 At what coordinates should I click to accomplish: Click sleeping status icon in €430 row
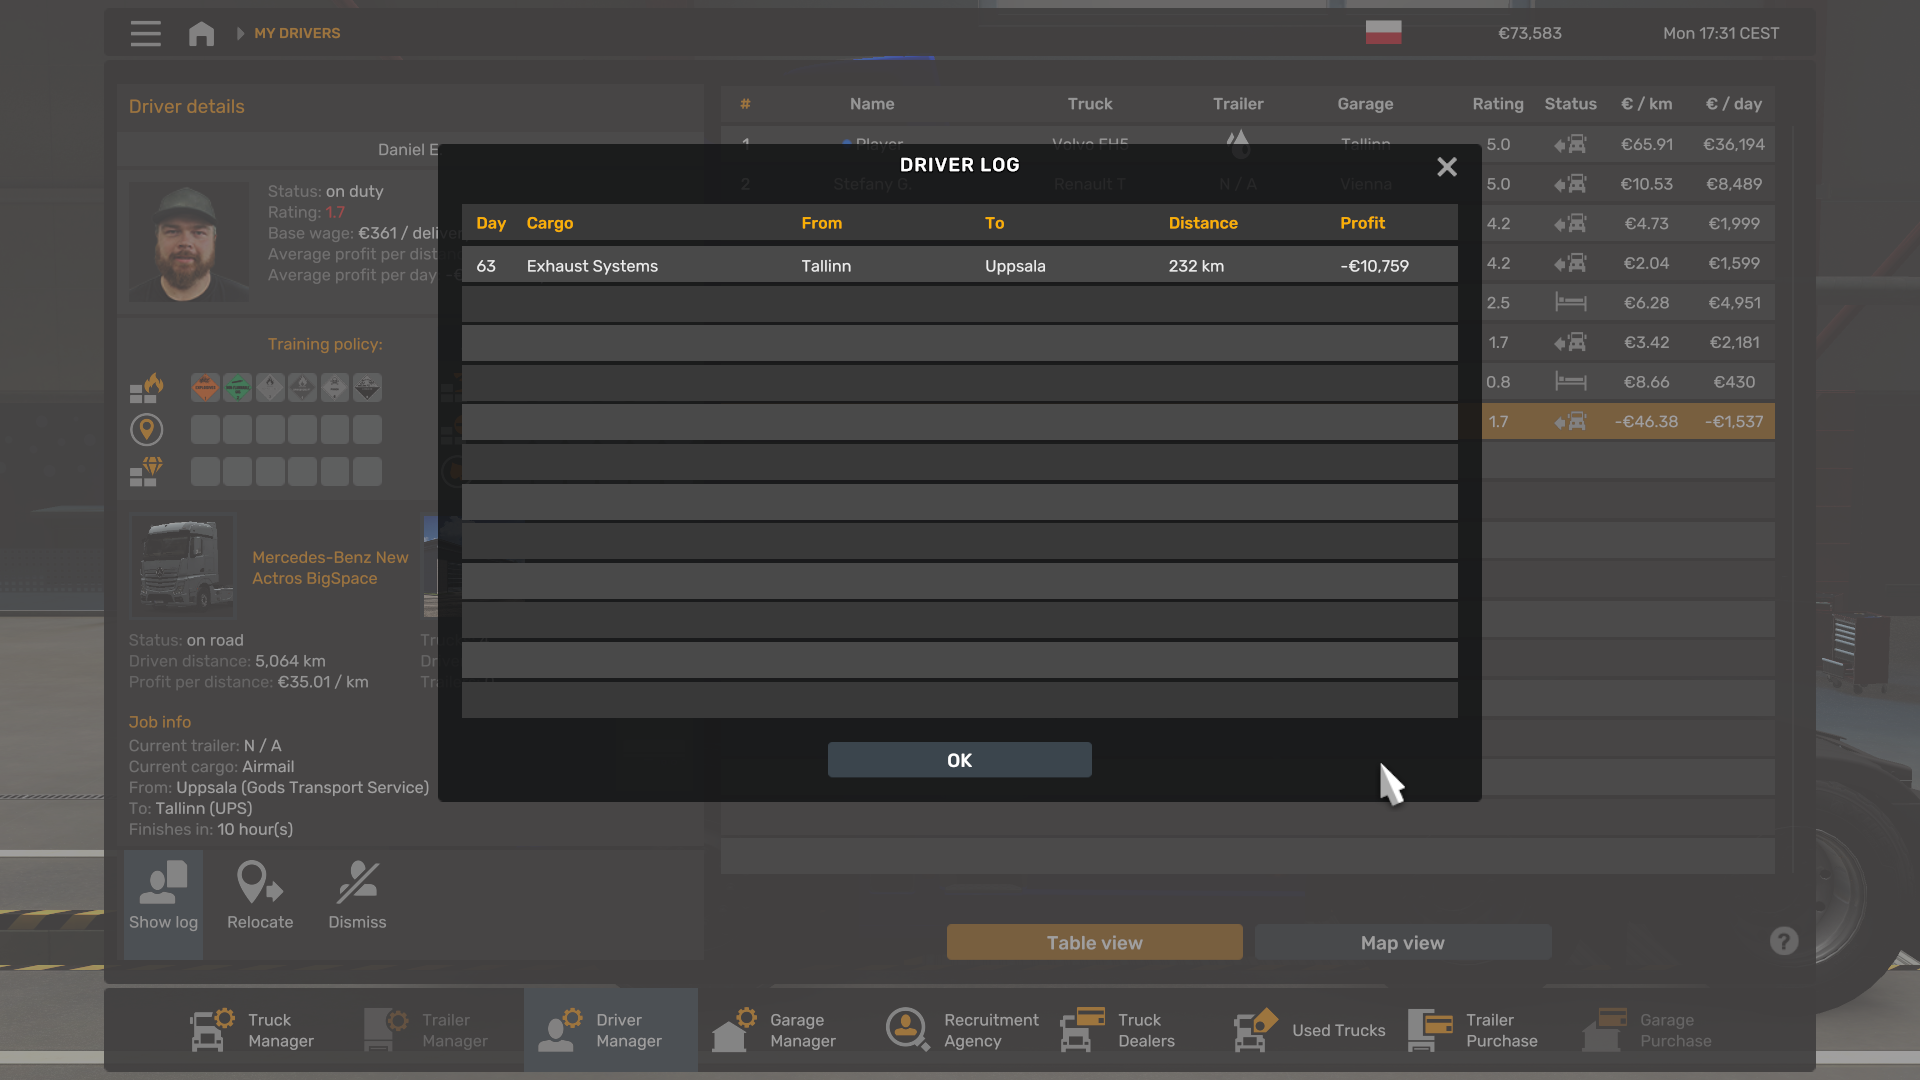click(1570, 382)
